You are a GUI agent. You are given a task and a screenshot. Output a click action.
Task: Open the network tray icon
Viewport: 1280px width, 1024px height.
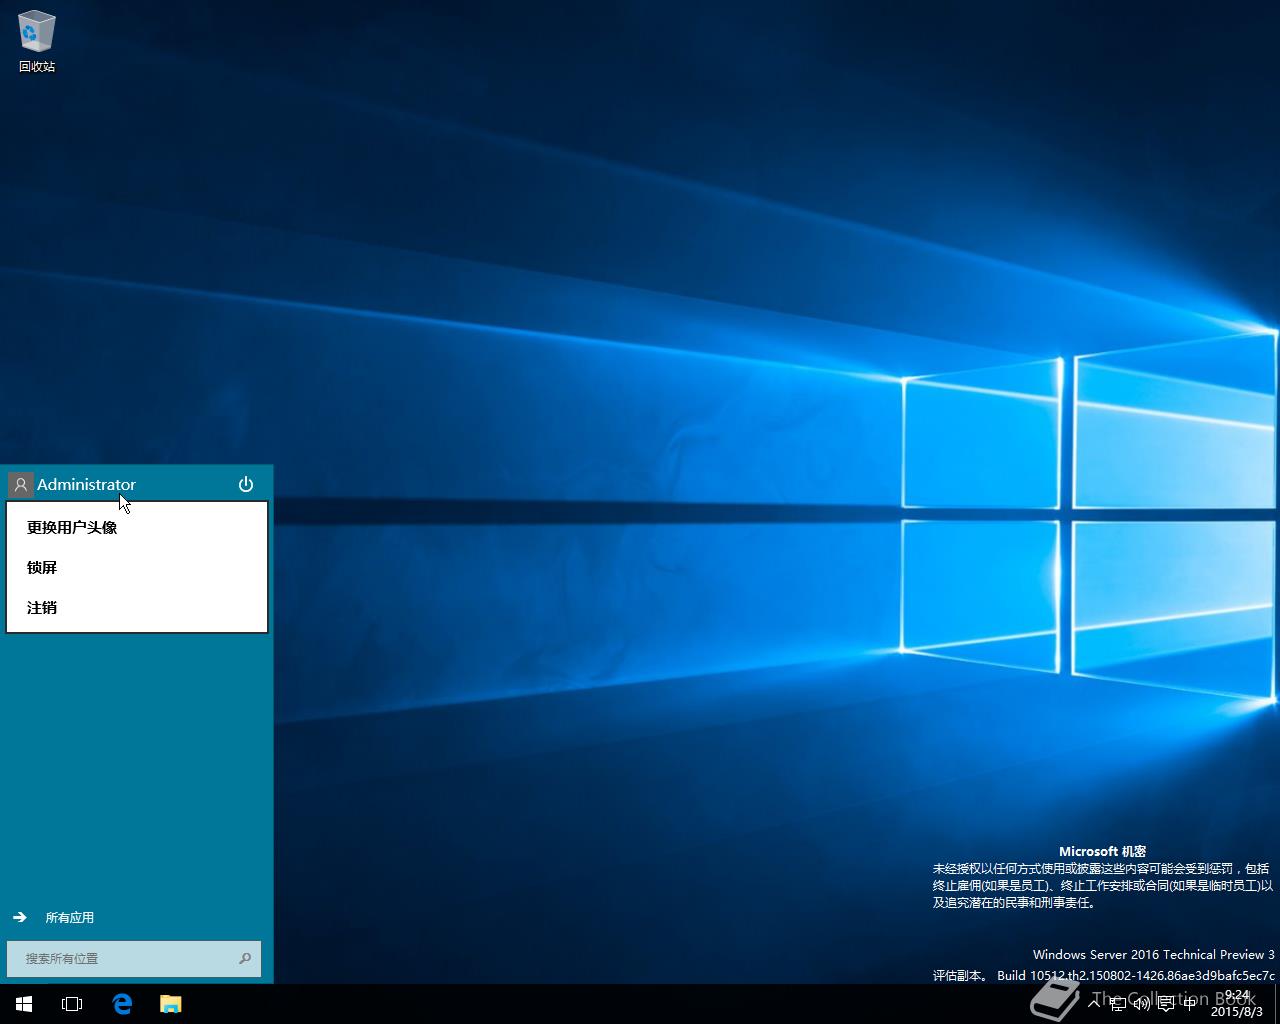click(x=1118, y=1004)
